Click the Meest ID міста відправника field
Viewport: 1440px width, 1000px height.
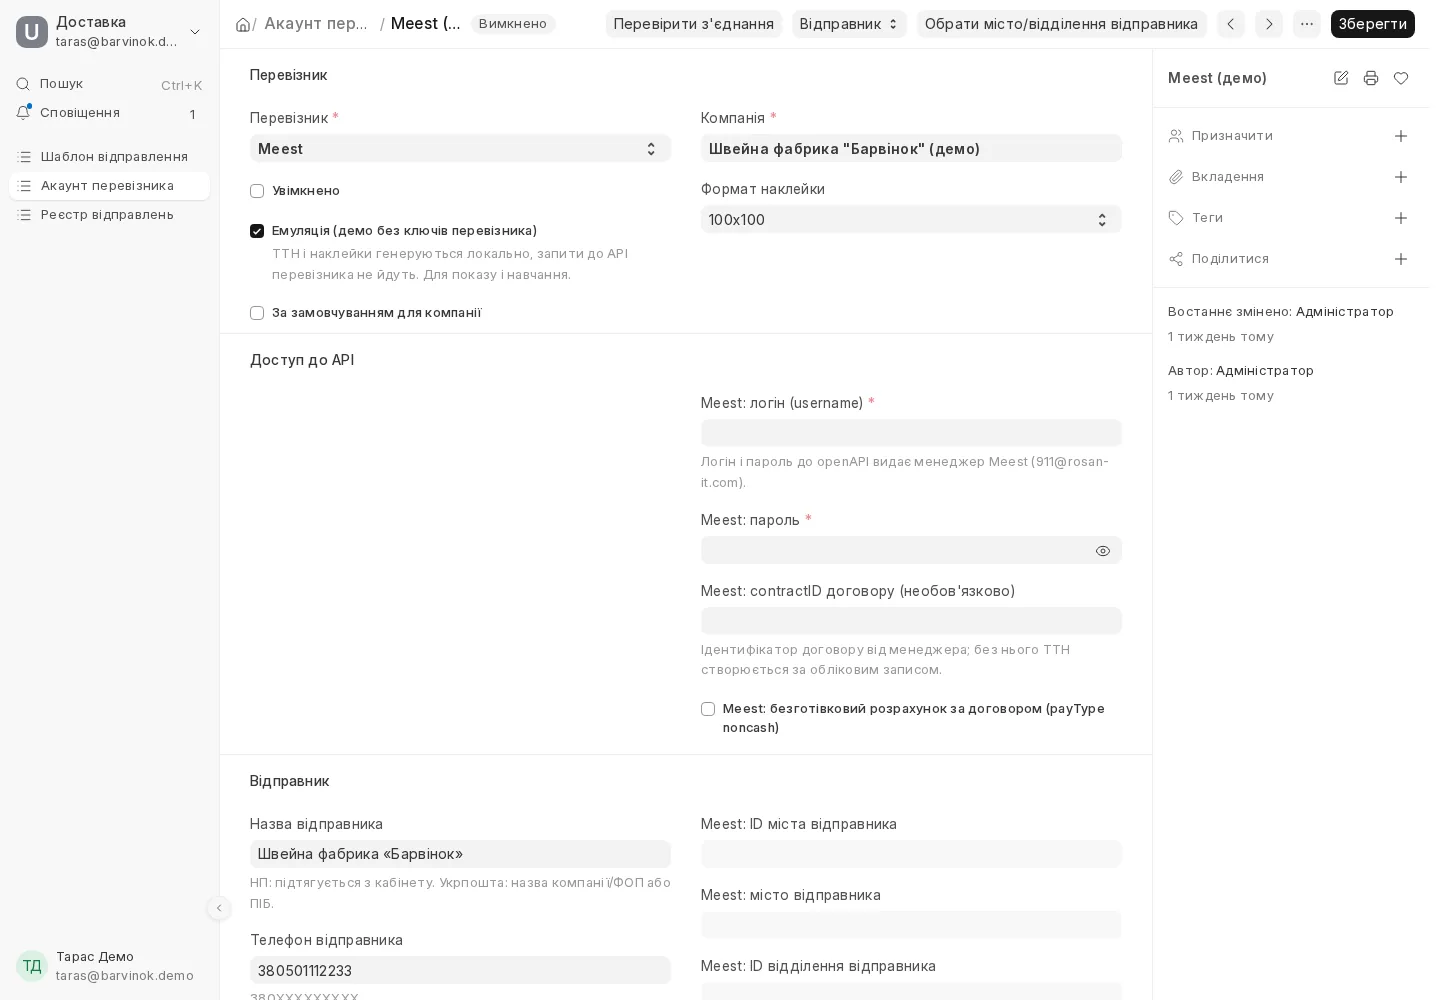coord(911,854)
